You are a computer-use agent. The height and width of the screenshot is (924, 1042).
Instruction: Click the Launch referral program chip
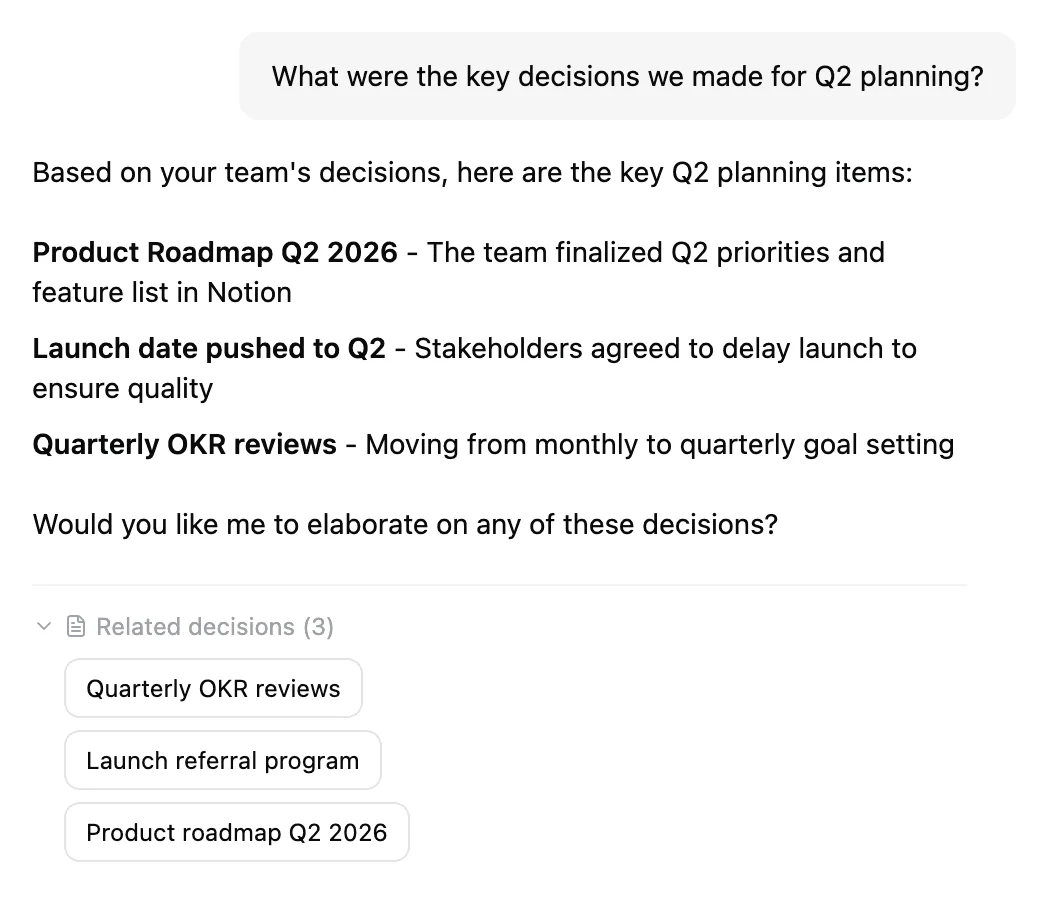pyautogui.click(x=222, y=760)
